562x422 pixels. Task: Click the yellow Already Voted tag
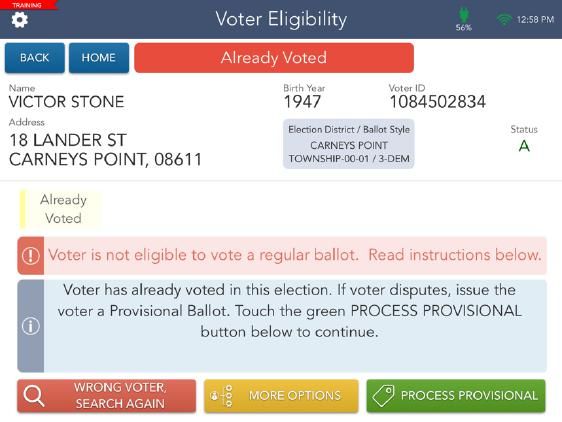coord(60,209)
